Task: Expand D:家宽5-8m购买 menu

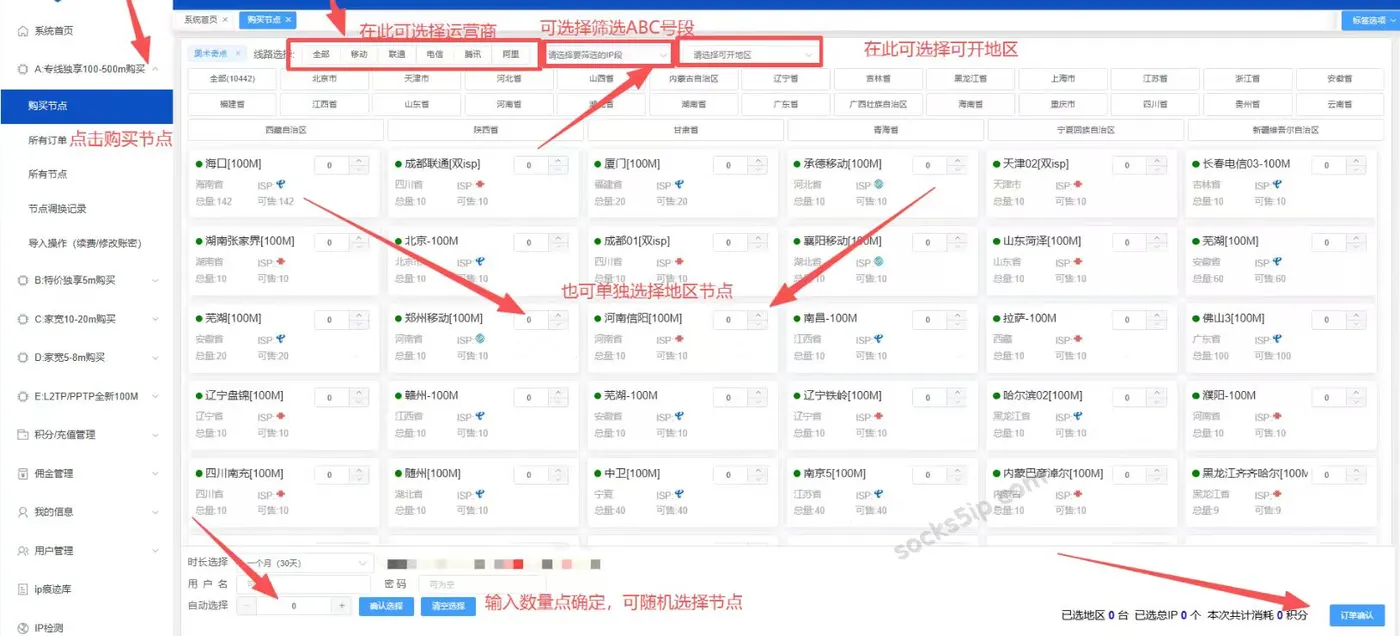Action: click(x=155, y=357)
